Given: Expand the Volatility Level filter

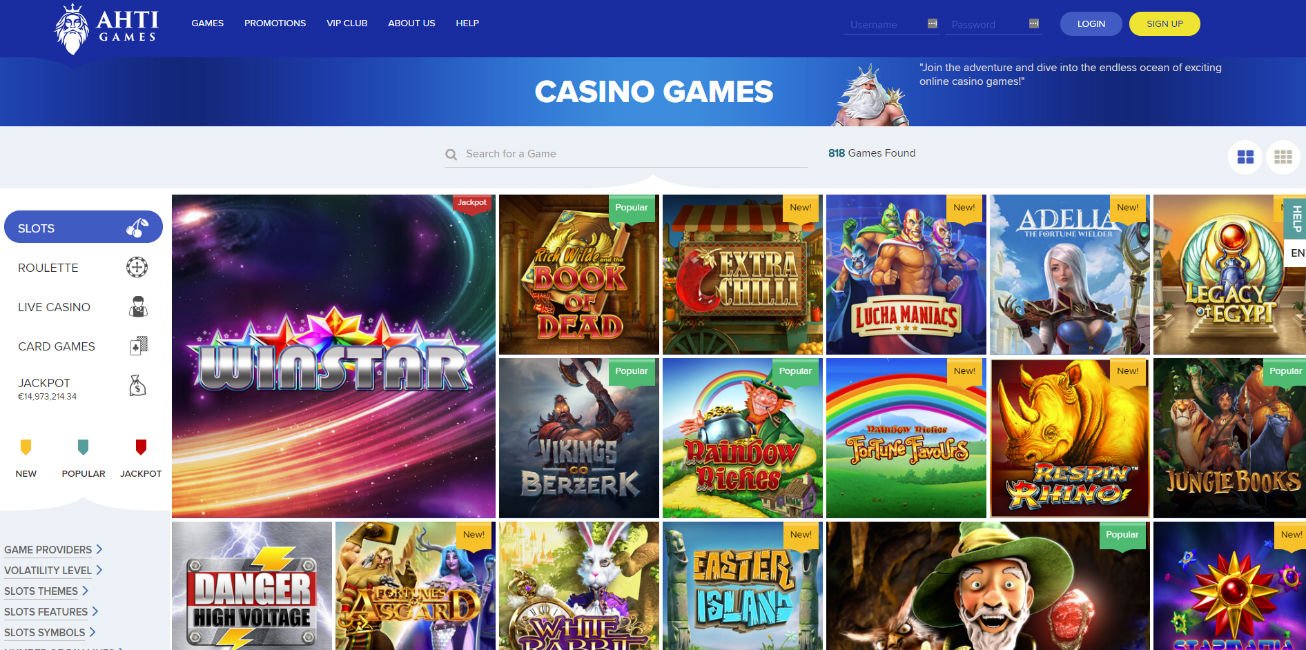Looking at the screenshot, I should (x=53, y=570).
